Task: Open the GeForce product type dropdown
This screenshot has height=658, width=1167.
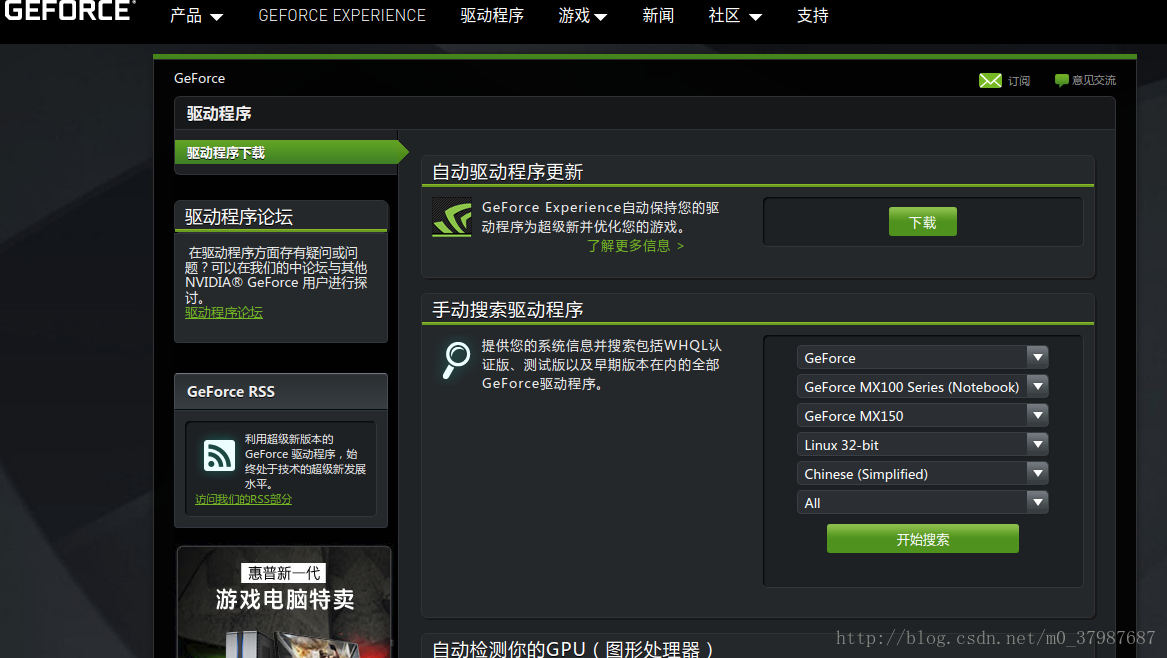Action: (x=922, y=357)
